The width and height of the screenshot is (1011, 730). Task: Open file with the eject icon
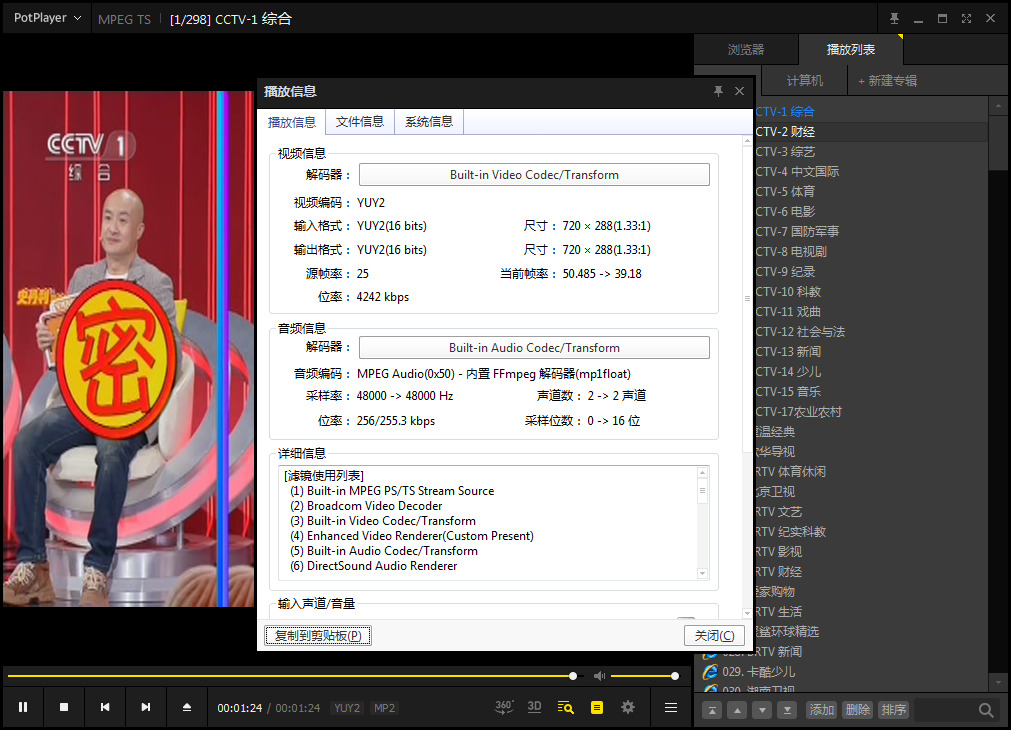click(187, 707)
